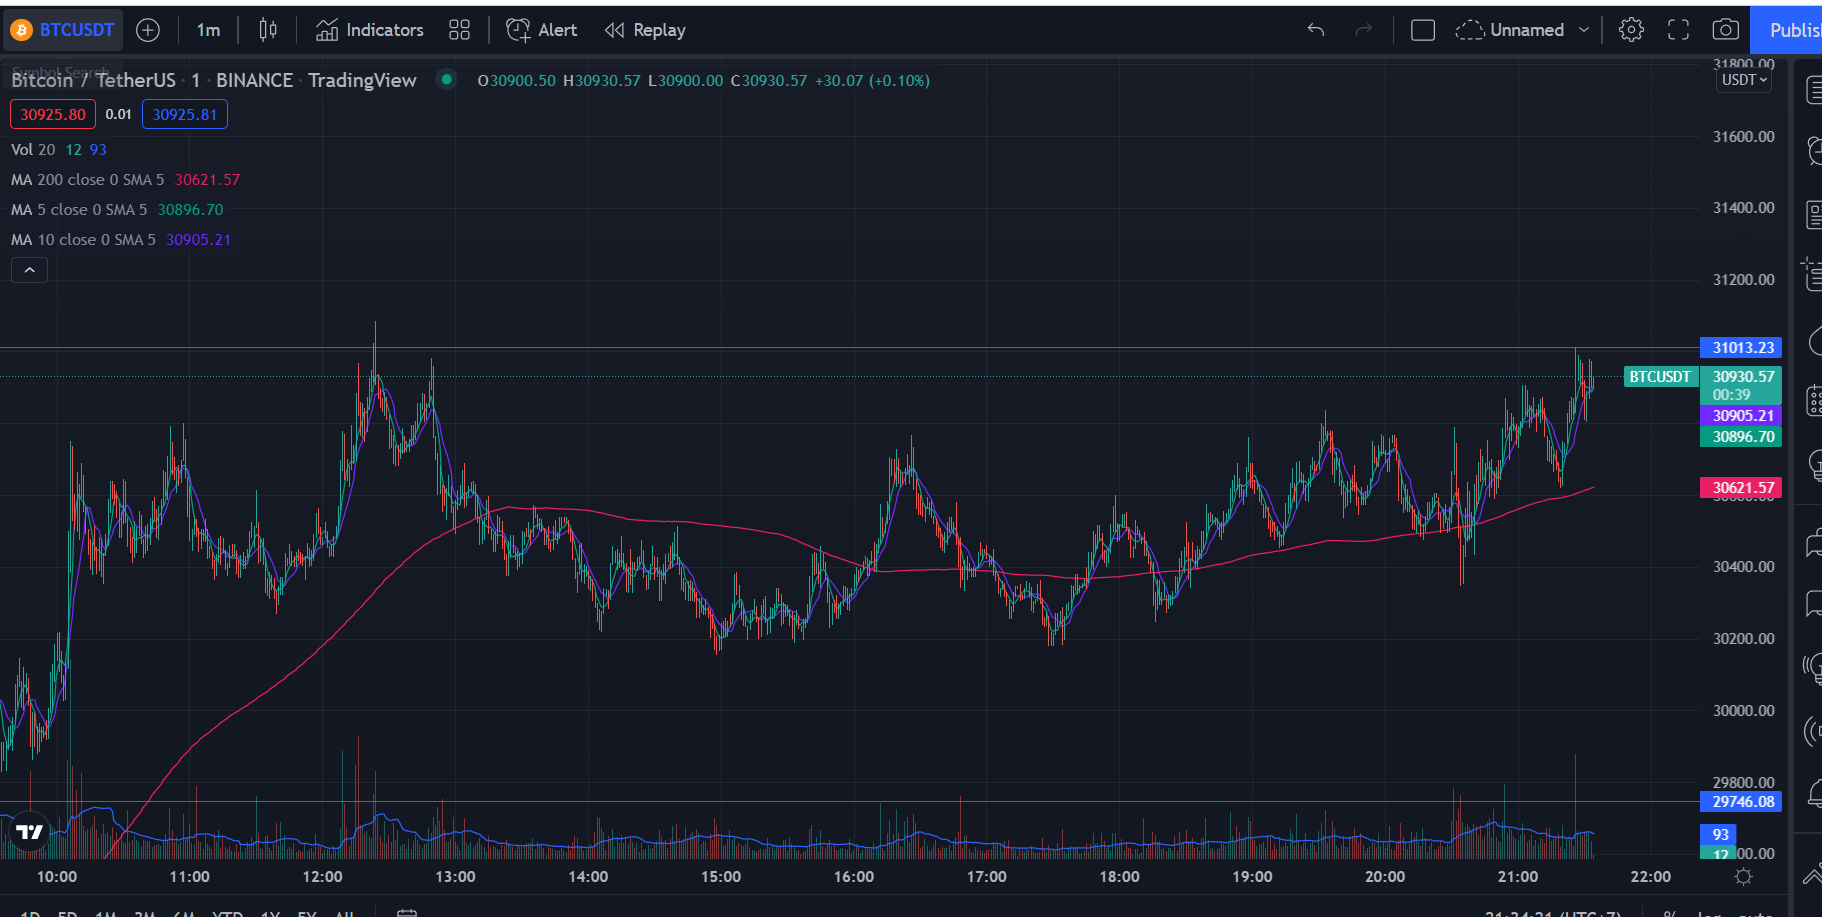The width and height of the screenshot is (1822, 917).
Task: Open the Alerts clock panel in right sidebar
Action: point(1813,151)
